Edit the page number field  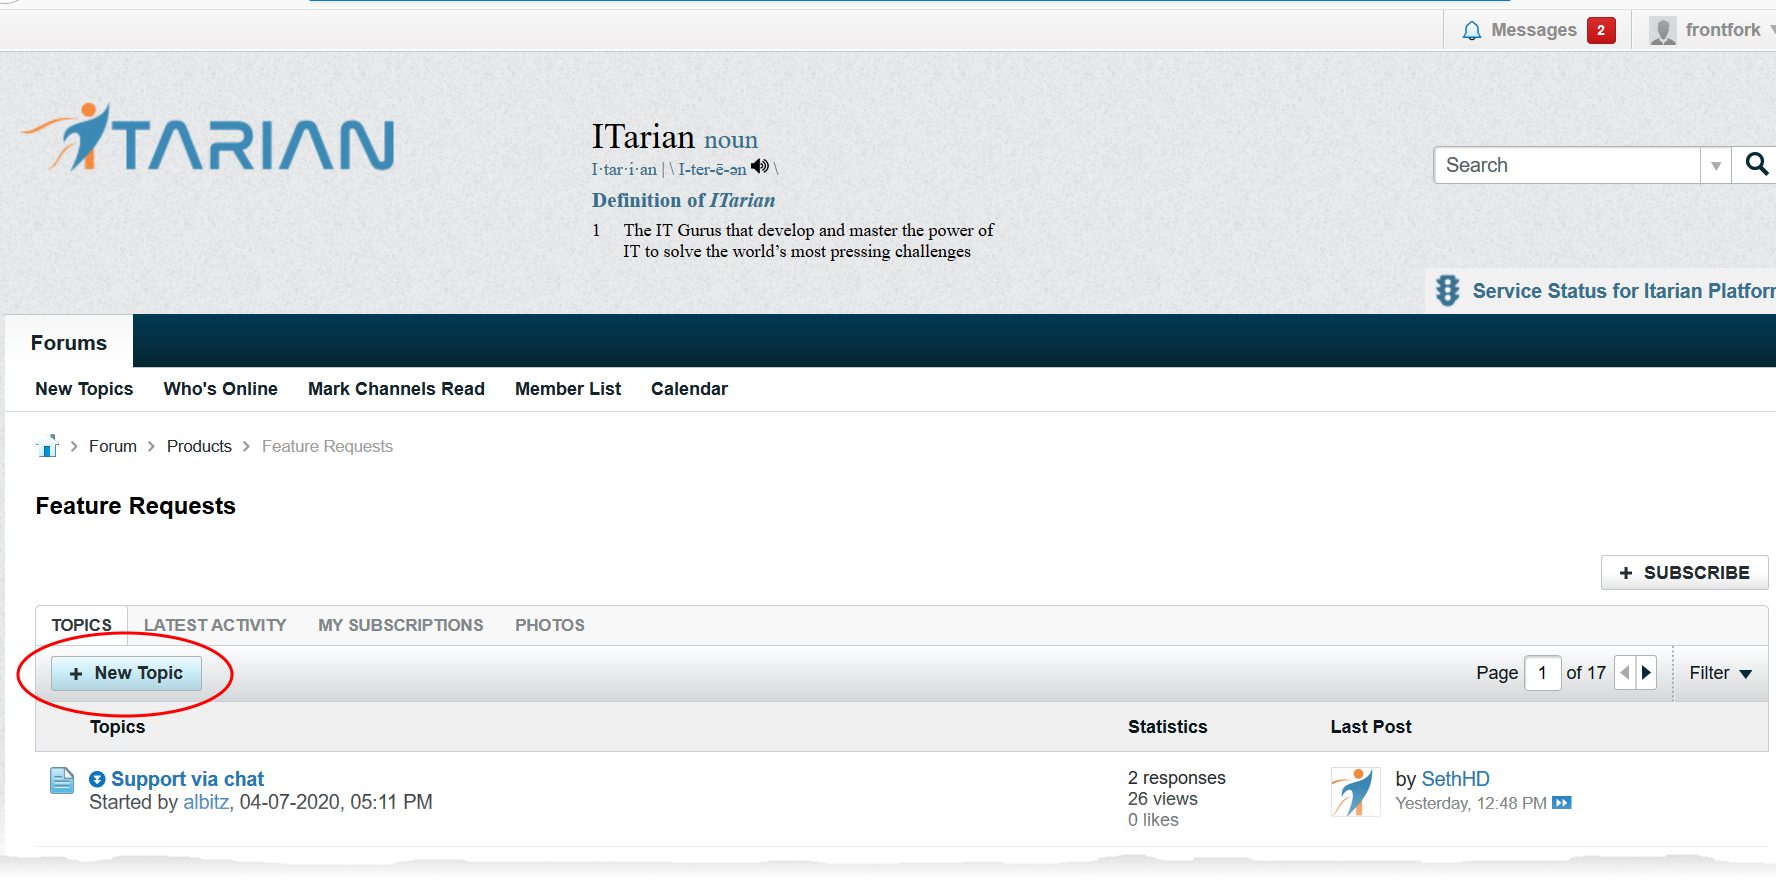tap(1542, 673)
